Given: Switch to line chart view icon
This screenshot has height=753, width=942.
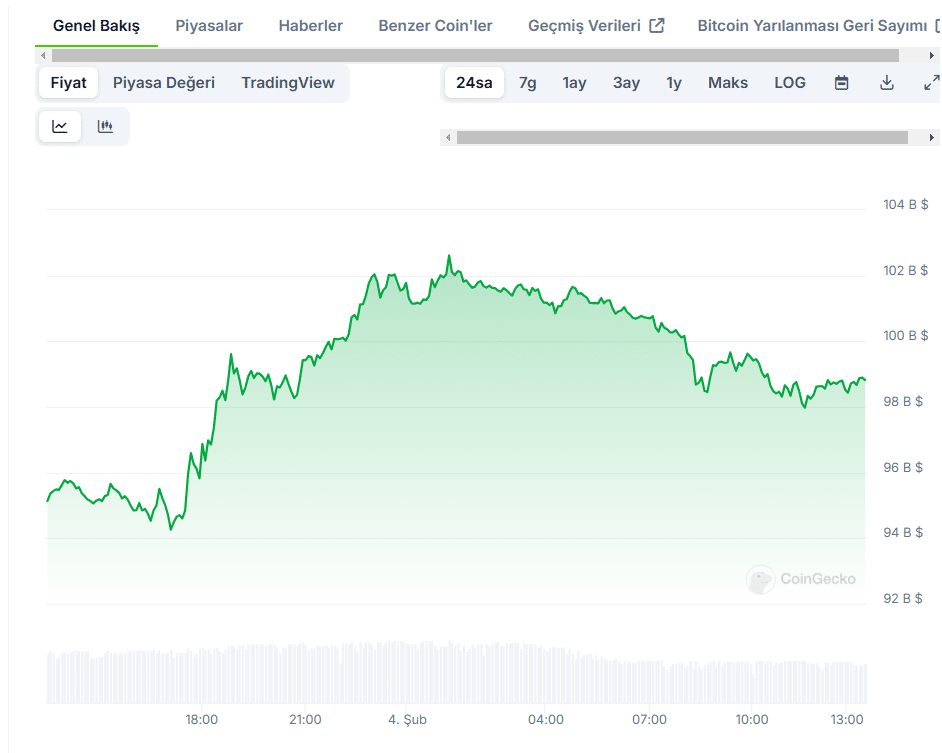Looking at the screenshot, I should 60,127.
